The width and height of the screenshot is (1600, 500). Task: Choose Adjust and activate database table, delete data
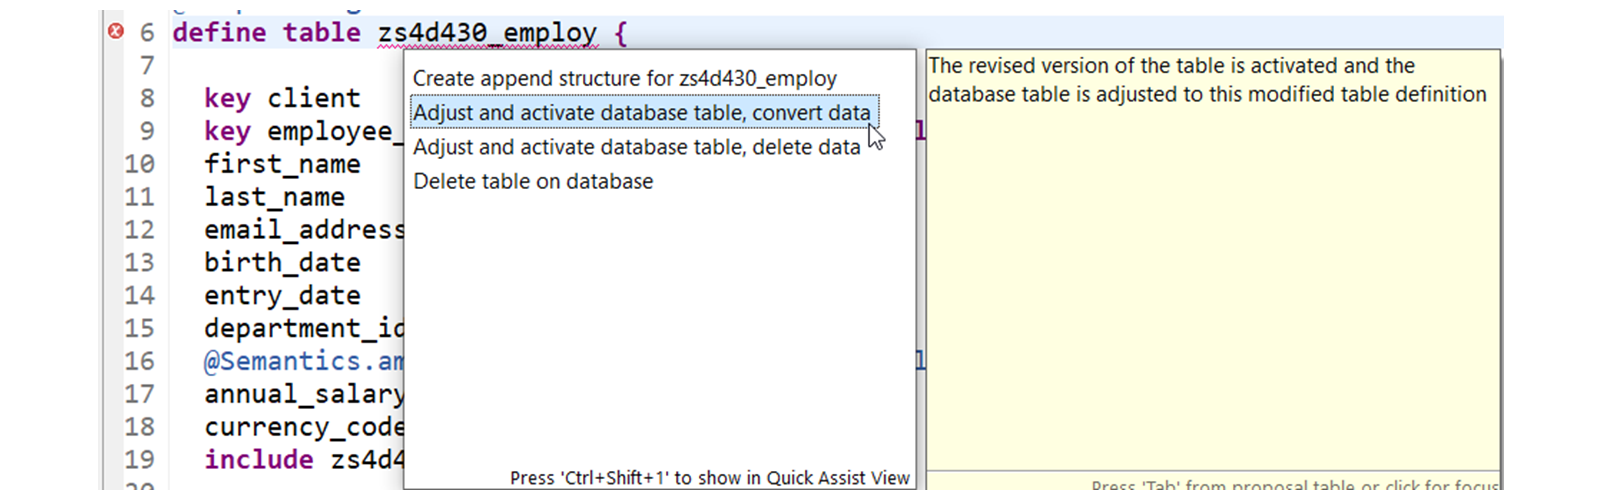[x=637, y=147]
